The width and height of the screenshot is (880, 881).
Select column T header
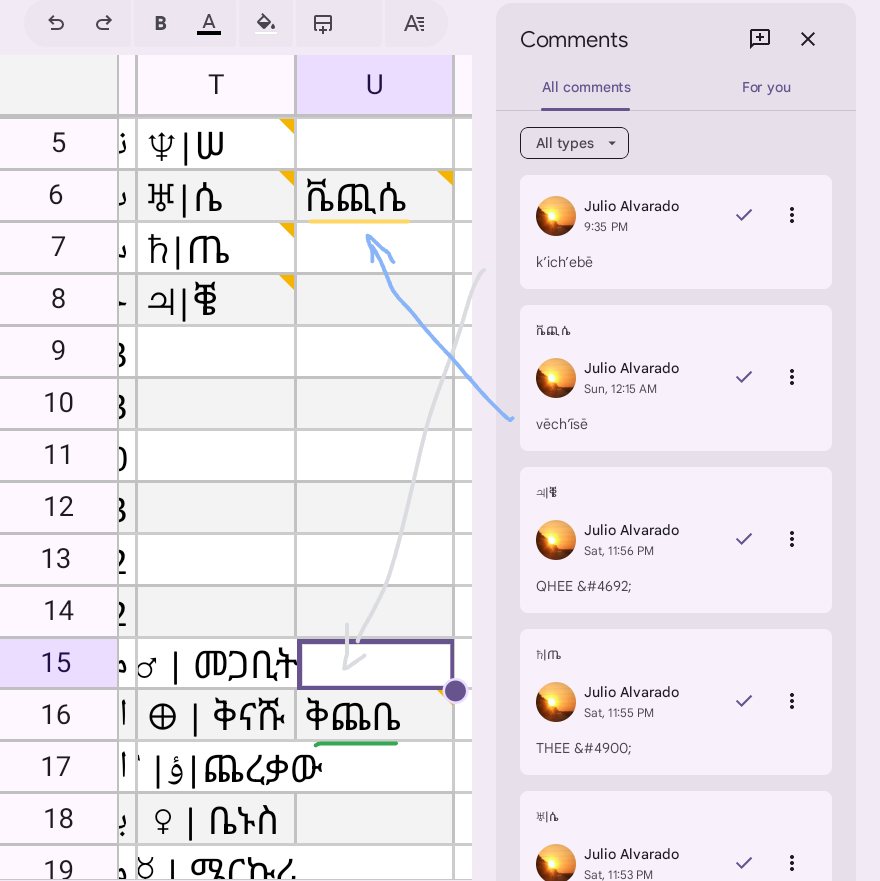coord(216,85)
